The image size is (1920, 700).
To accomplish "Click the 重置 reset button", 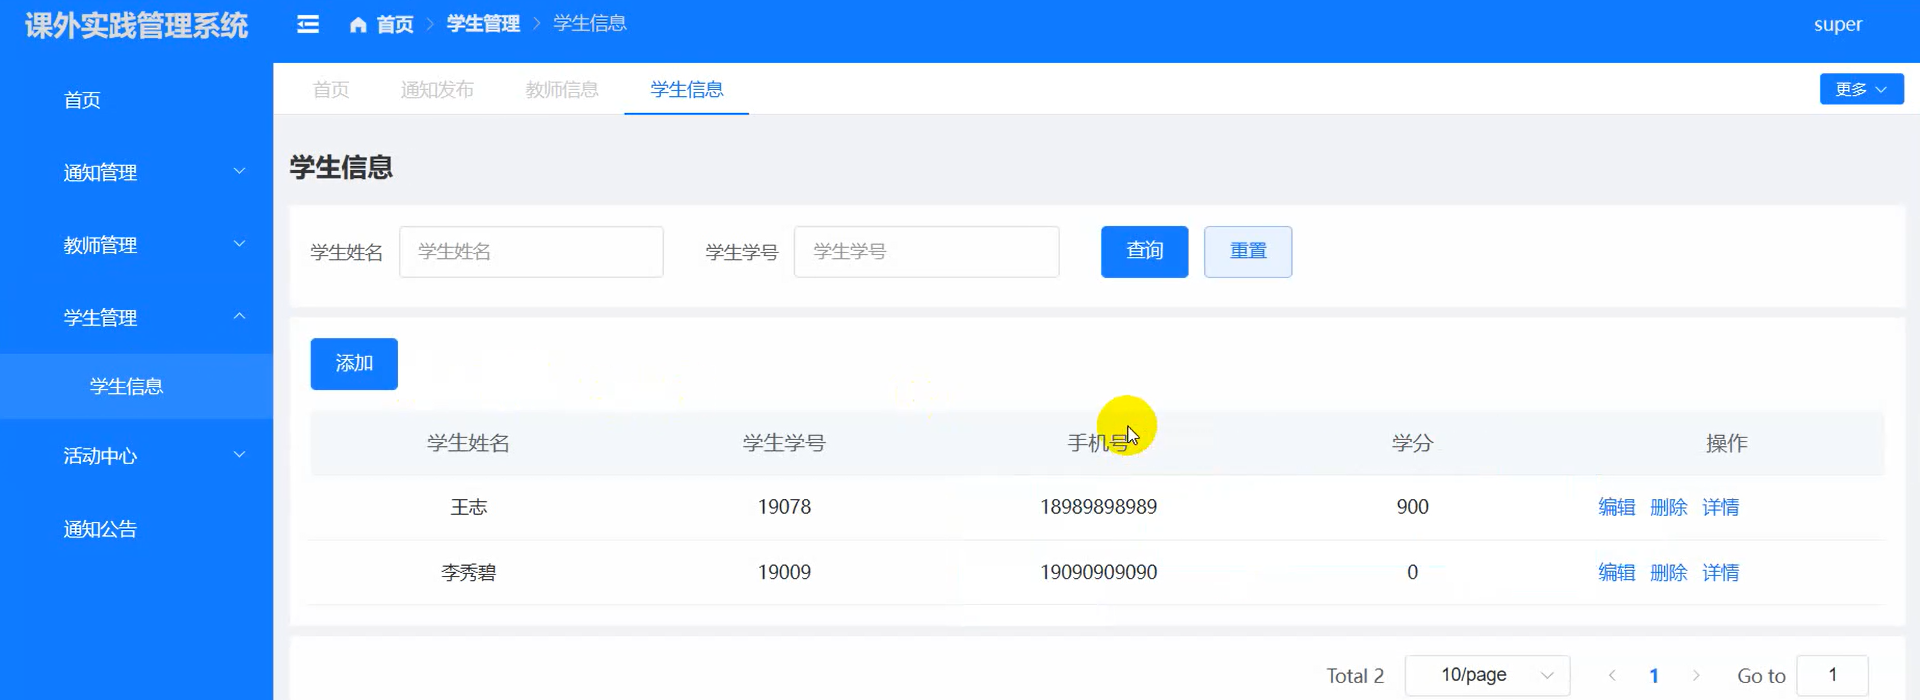I will (1247, 252).
